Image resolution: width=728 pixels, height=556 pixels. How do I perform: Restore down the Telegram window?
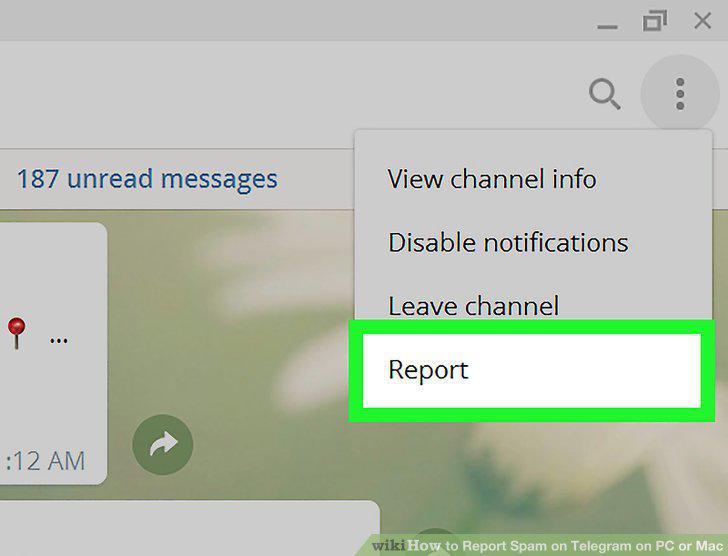tap(655, 21)
